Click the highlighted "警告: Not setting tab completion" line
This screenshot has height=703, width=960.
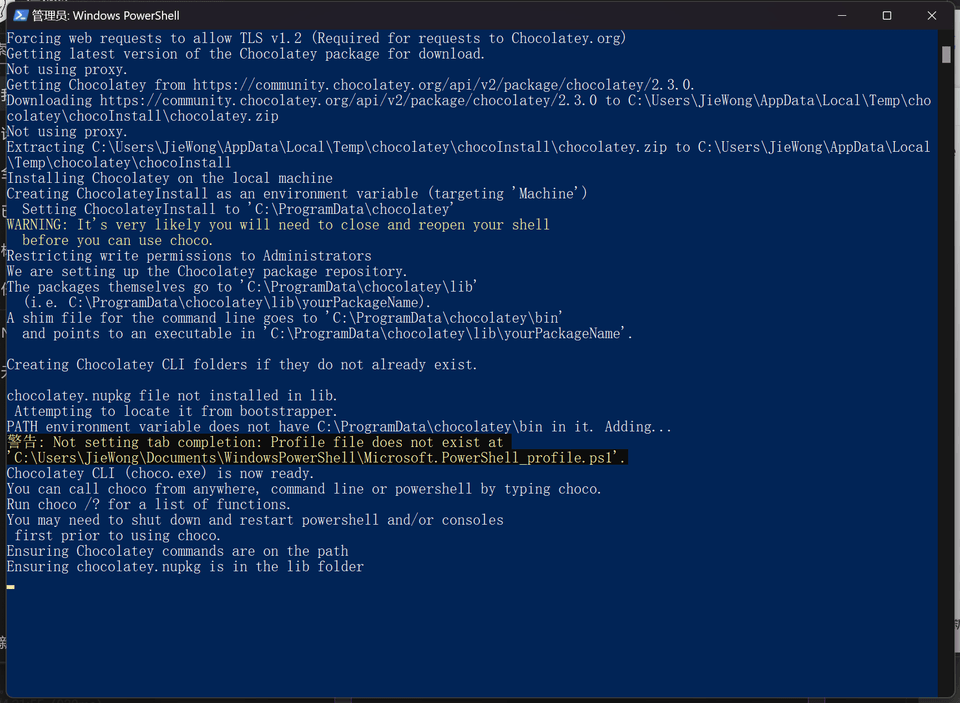[255, 442]
